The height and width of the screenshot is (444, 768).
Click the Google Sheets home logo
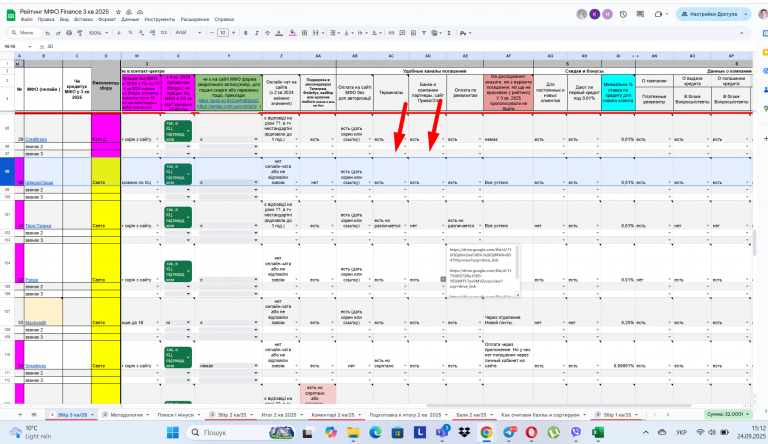pos(11,15)
